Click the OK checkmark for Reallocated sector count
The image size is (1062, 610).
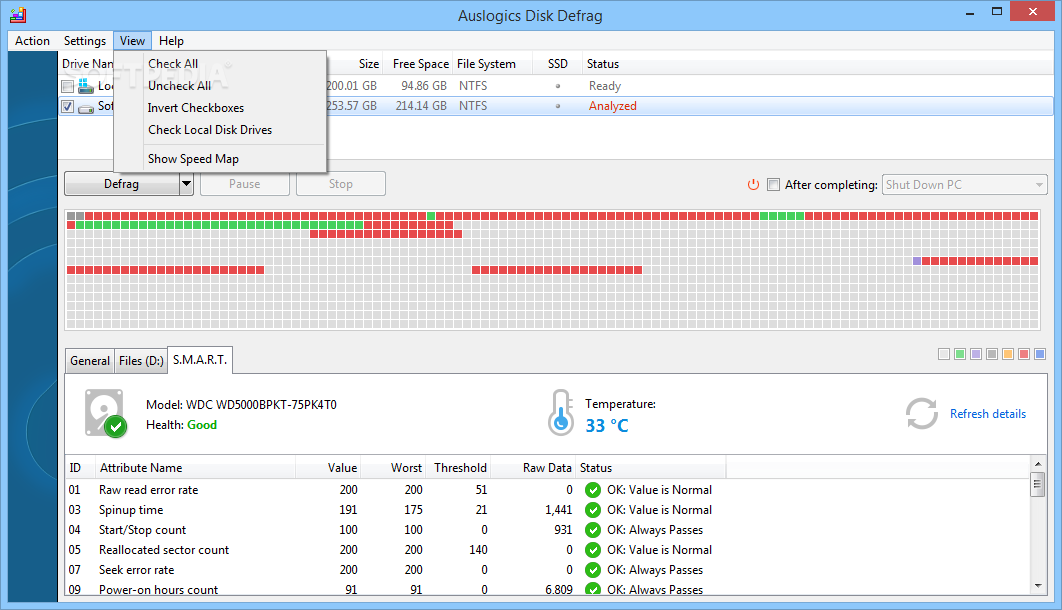pos(593,550)
